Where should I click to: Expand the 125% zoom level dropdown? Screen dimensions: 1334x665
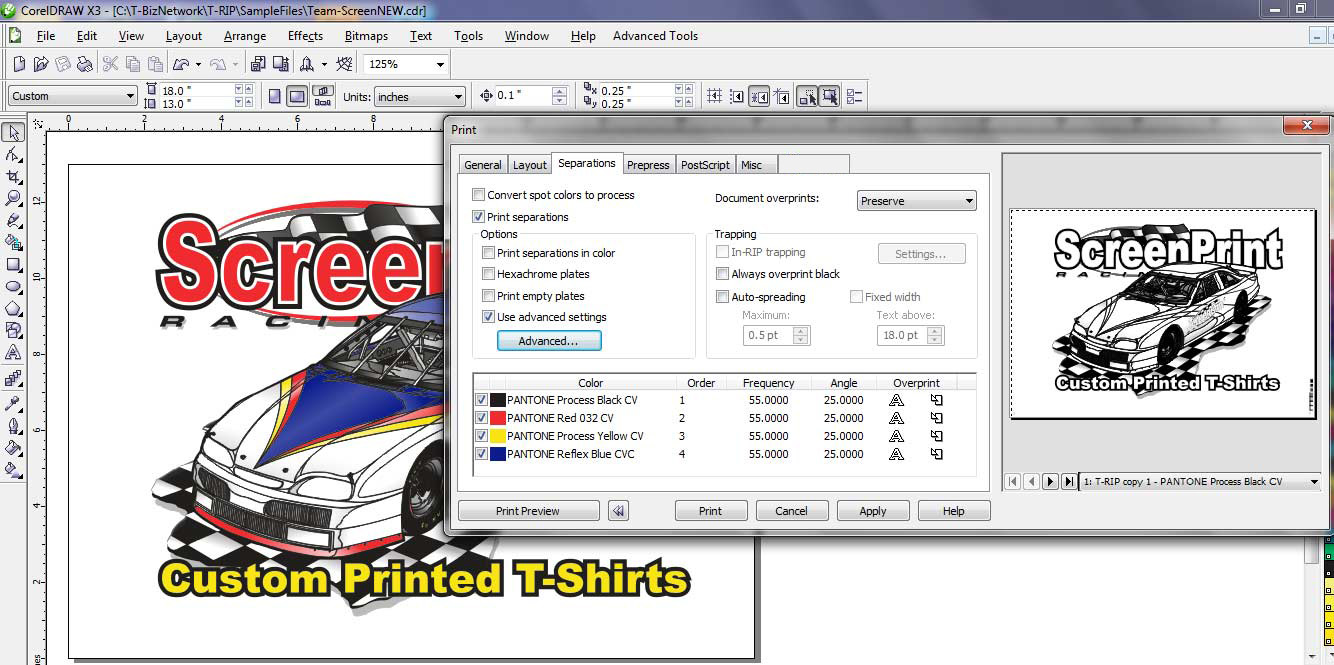[x=439, y=64]
